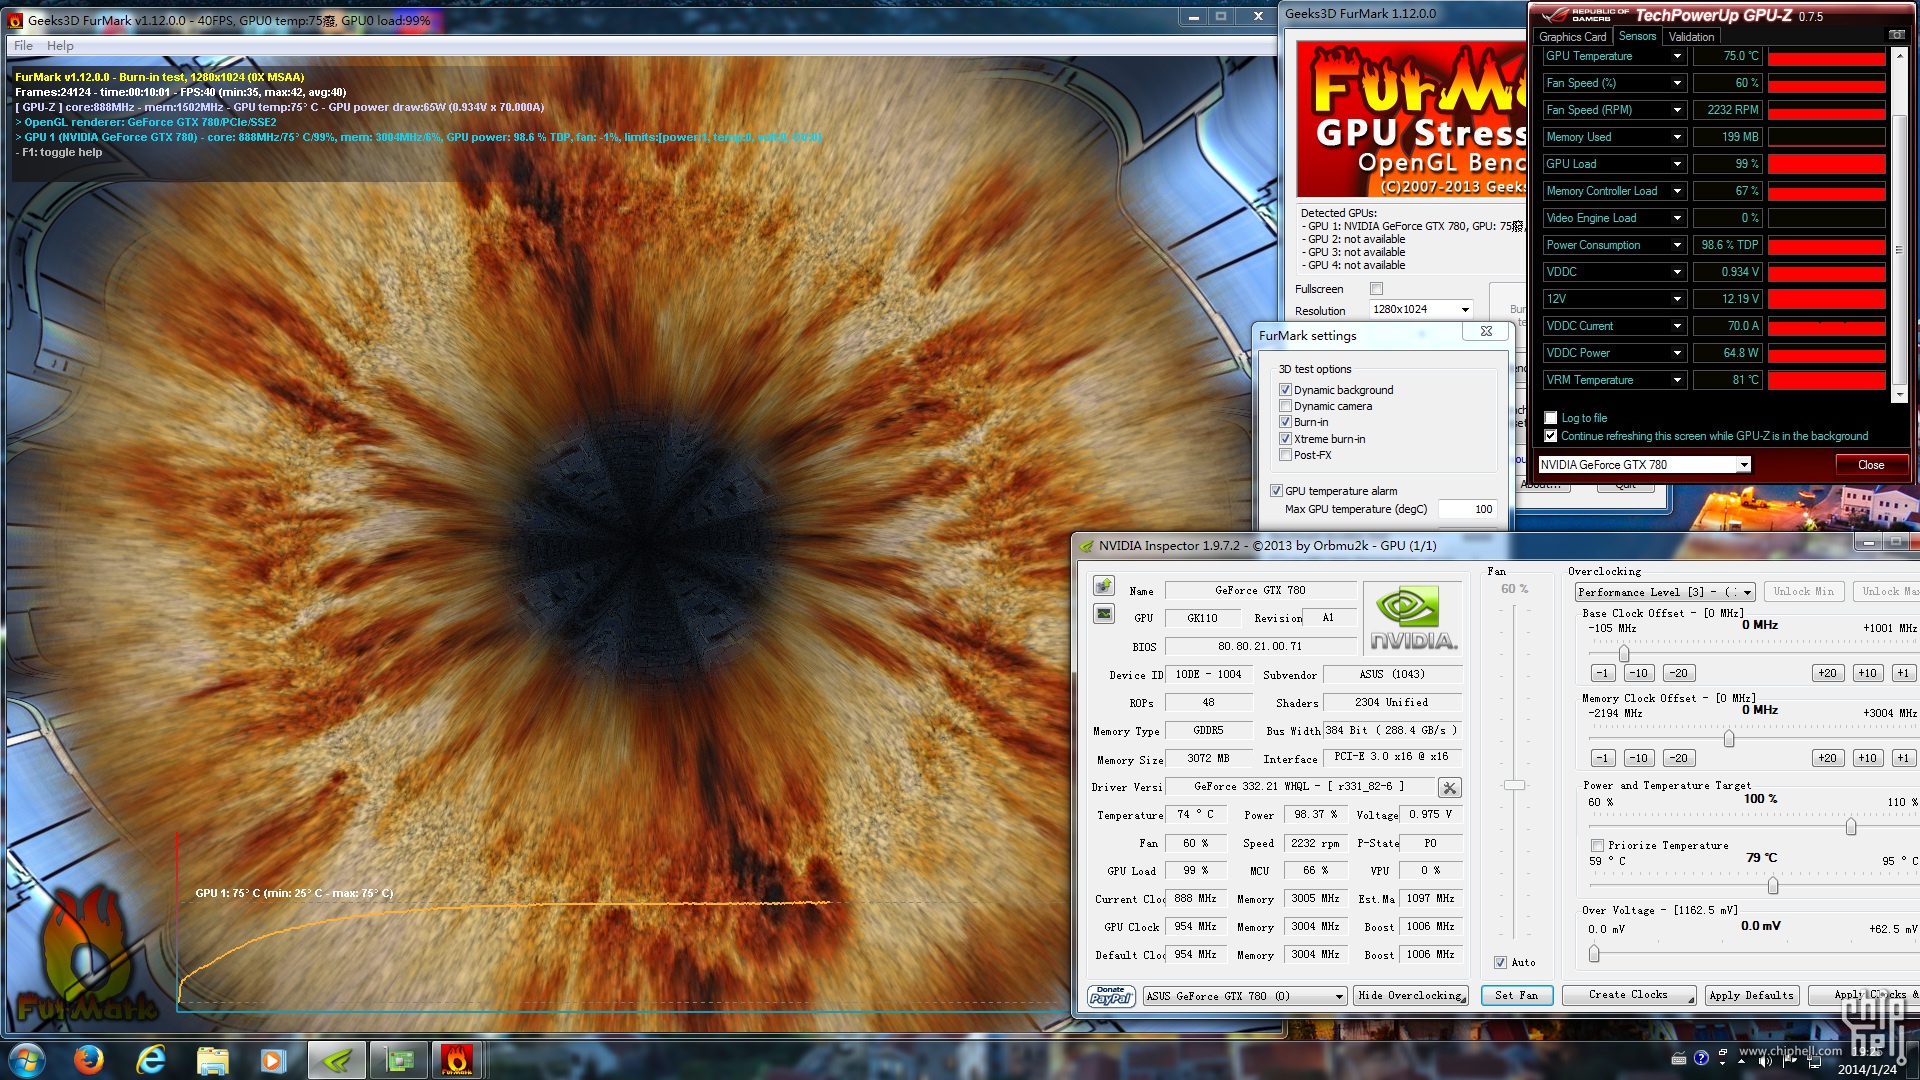Click the GPU-Z sensors scrollbar down arrow

pos(1899,395)
